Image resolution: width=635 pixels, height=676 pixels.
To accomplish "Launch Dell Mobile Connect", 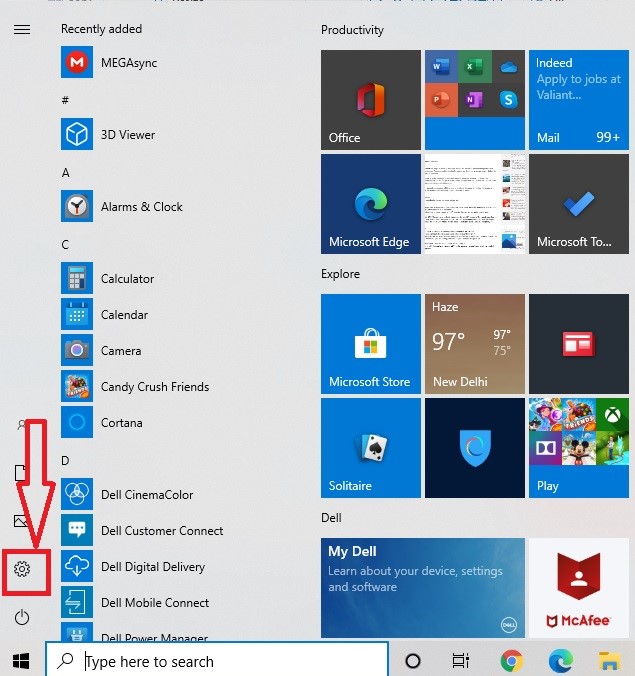I will tap(135, 602).
